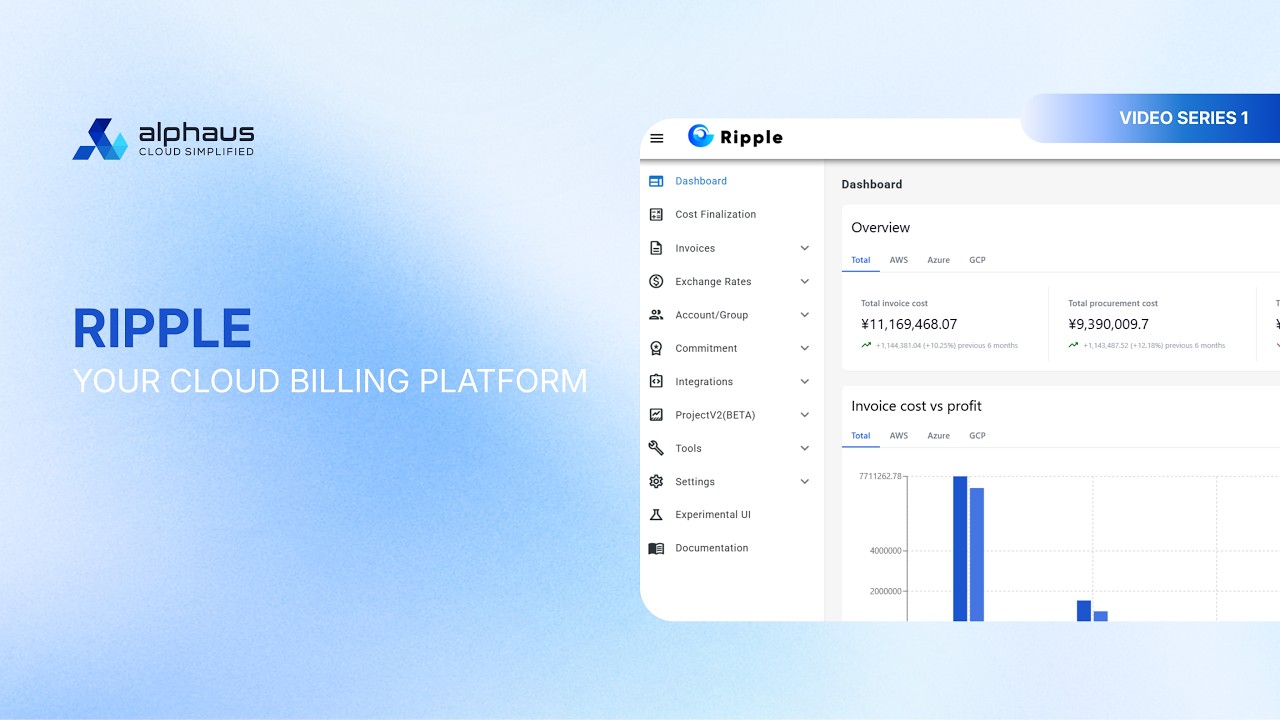Expand the Invoices submenu chevron
Image resolution: width=1280 pixels, height=720 pixels.
pyautogui.click(x=805, y=248)
